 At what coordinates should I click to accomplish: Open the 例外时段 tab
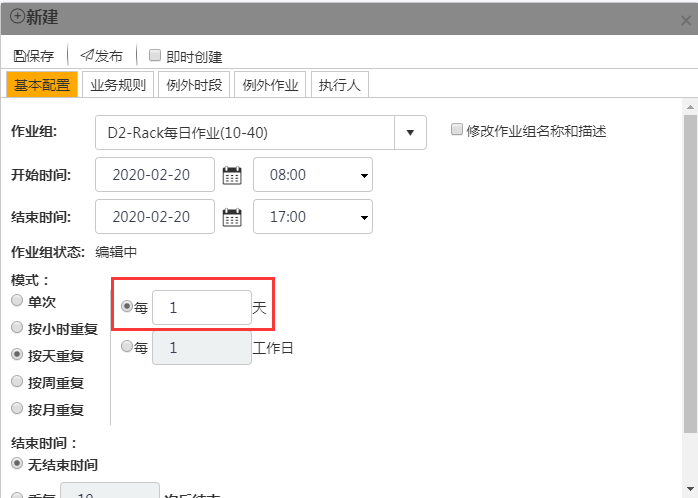[194, 85]
